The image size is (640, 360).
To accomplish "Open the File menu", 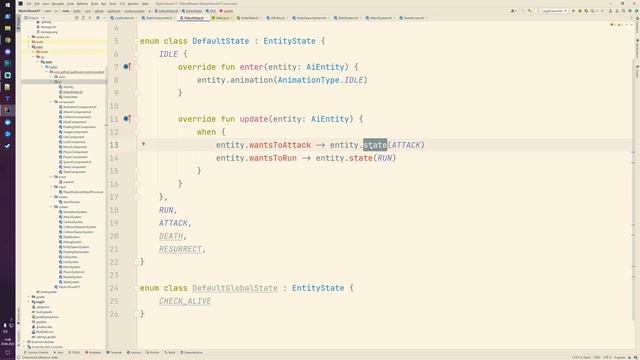I will click(x=29, y=4).
